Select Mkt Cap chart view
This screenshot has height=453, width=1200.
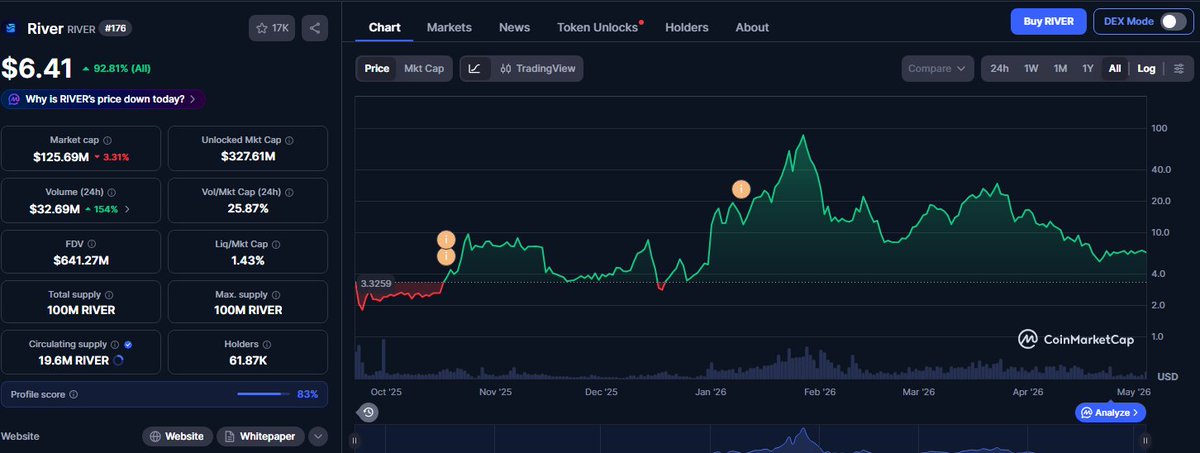point(424,68)
